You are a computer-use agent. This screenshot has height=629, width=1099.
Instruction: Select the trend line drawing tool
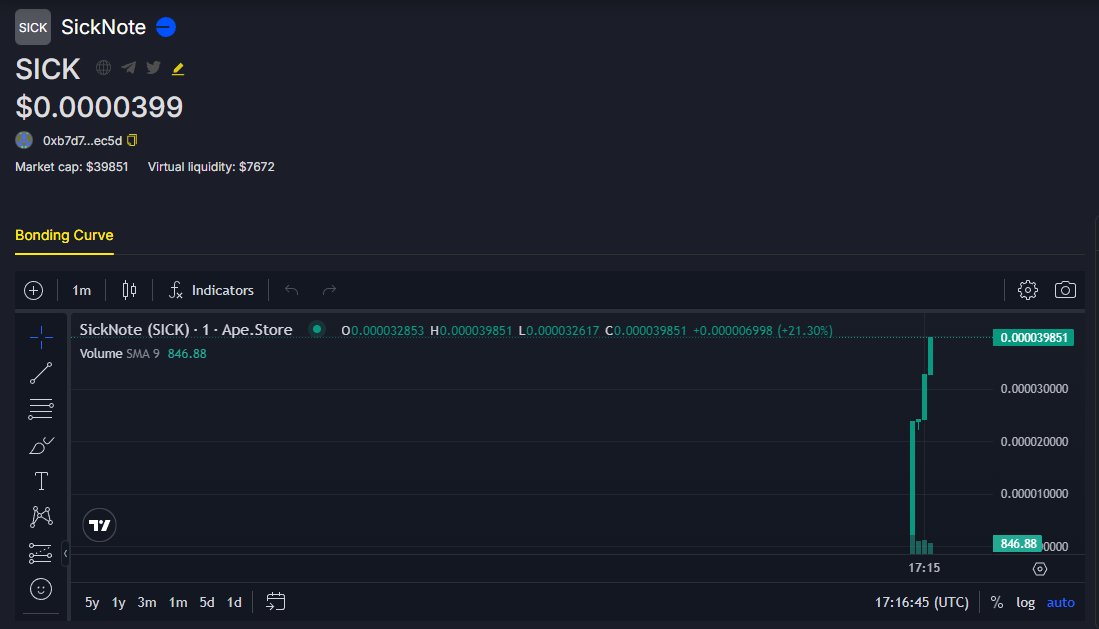(41, 373)
